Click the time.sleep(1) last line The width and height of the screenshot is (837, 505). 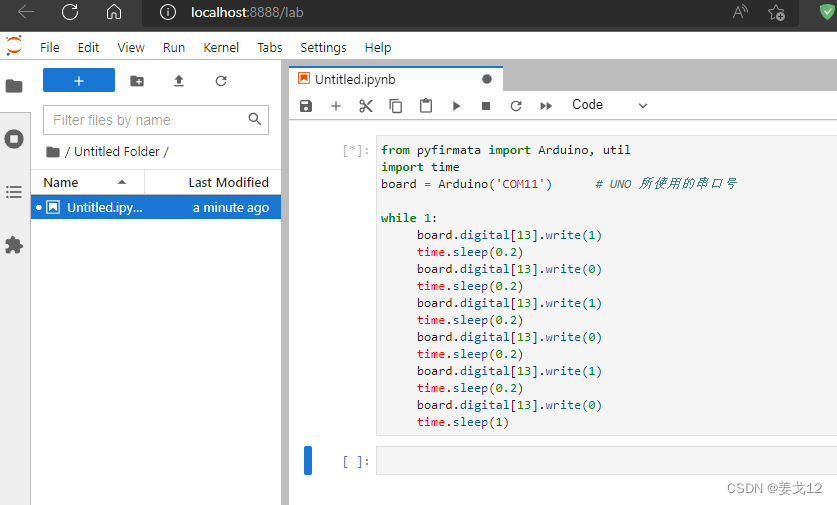[462, 422]
